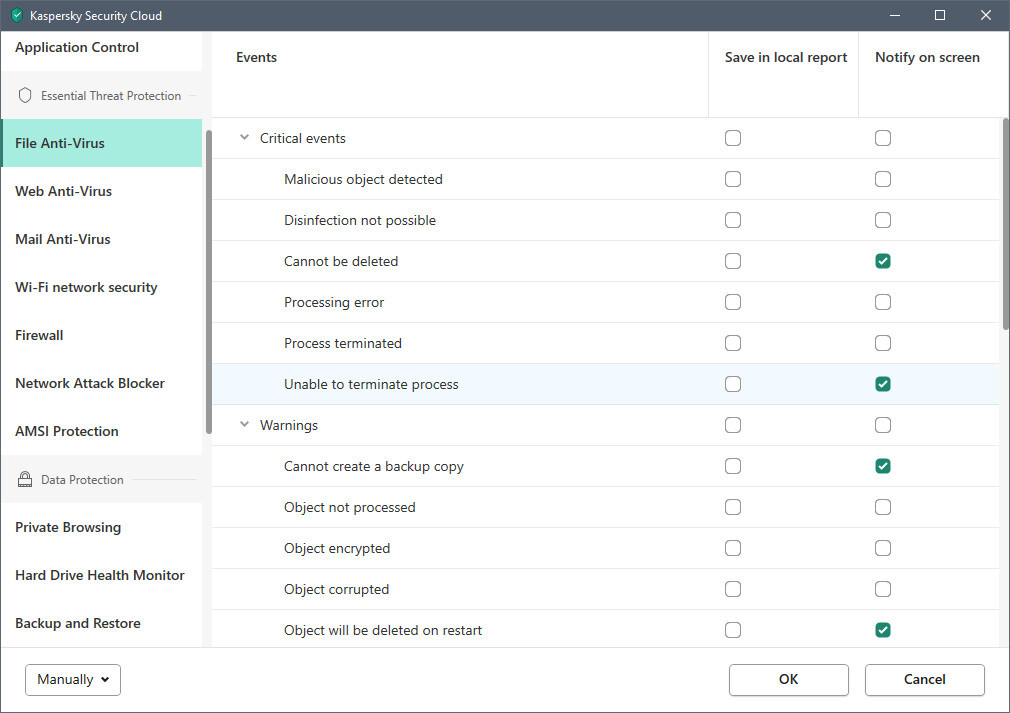Maximize the Kaspersky Security Cloud window
1010x713 pixels.
coord(940,15)
